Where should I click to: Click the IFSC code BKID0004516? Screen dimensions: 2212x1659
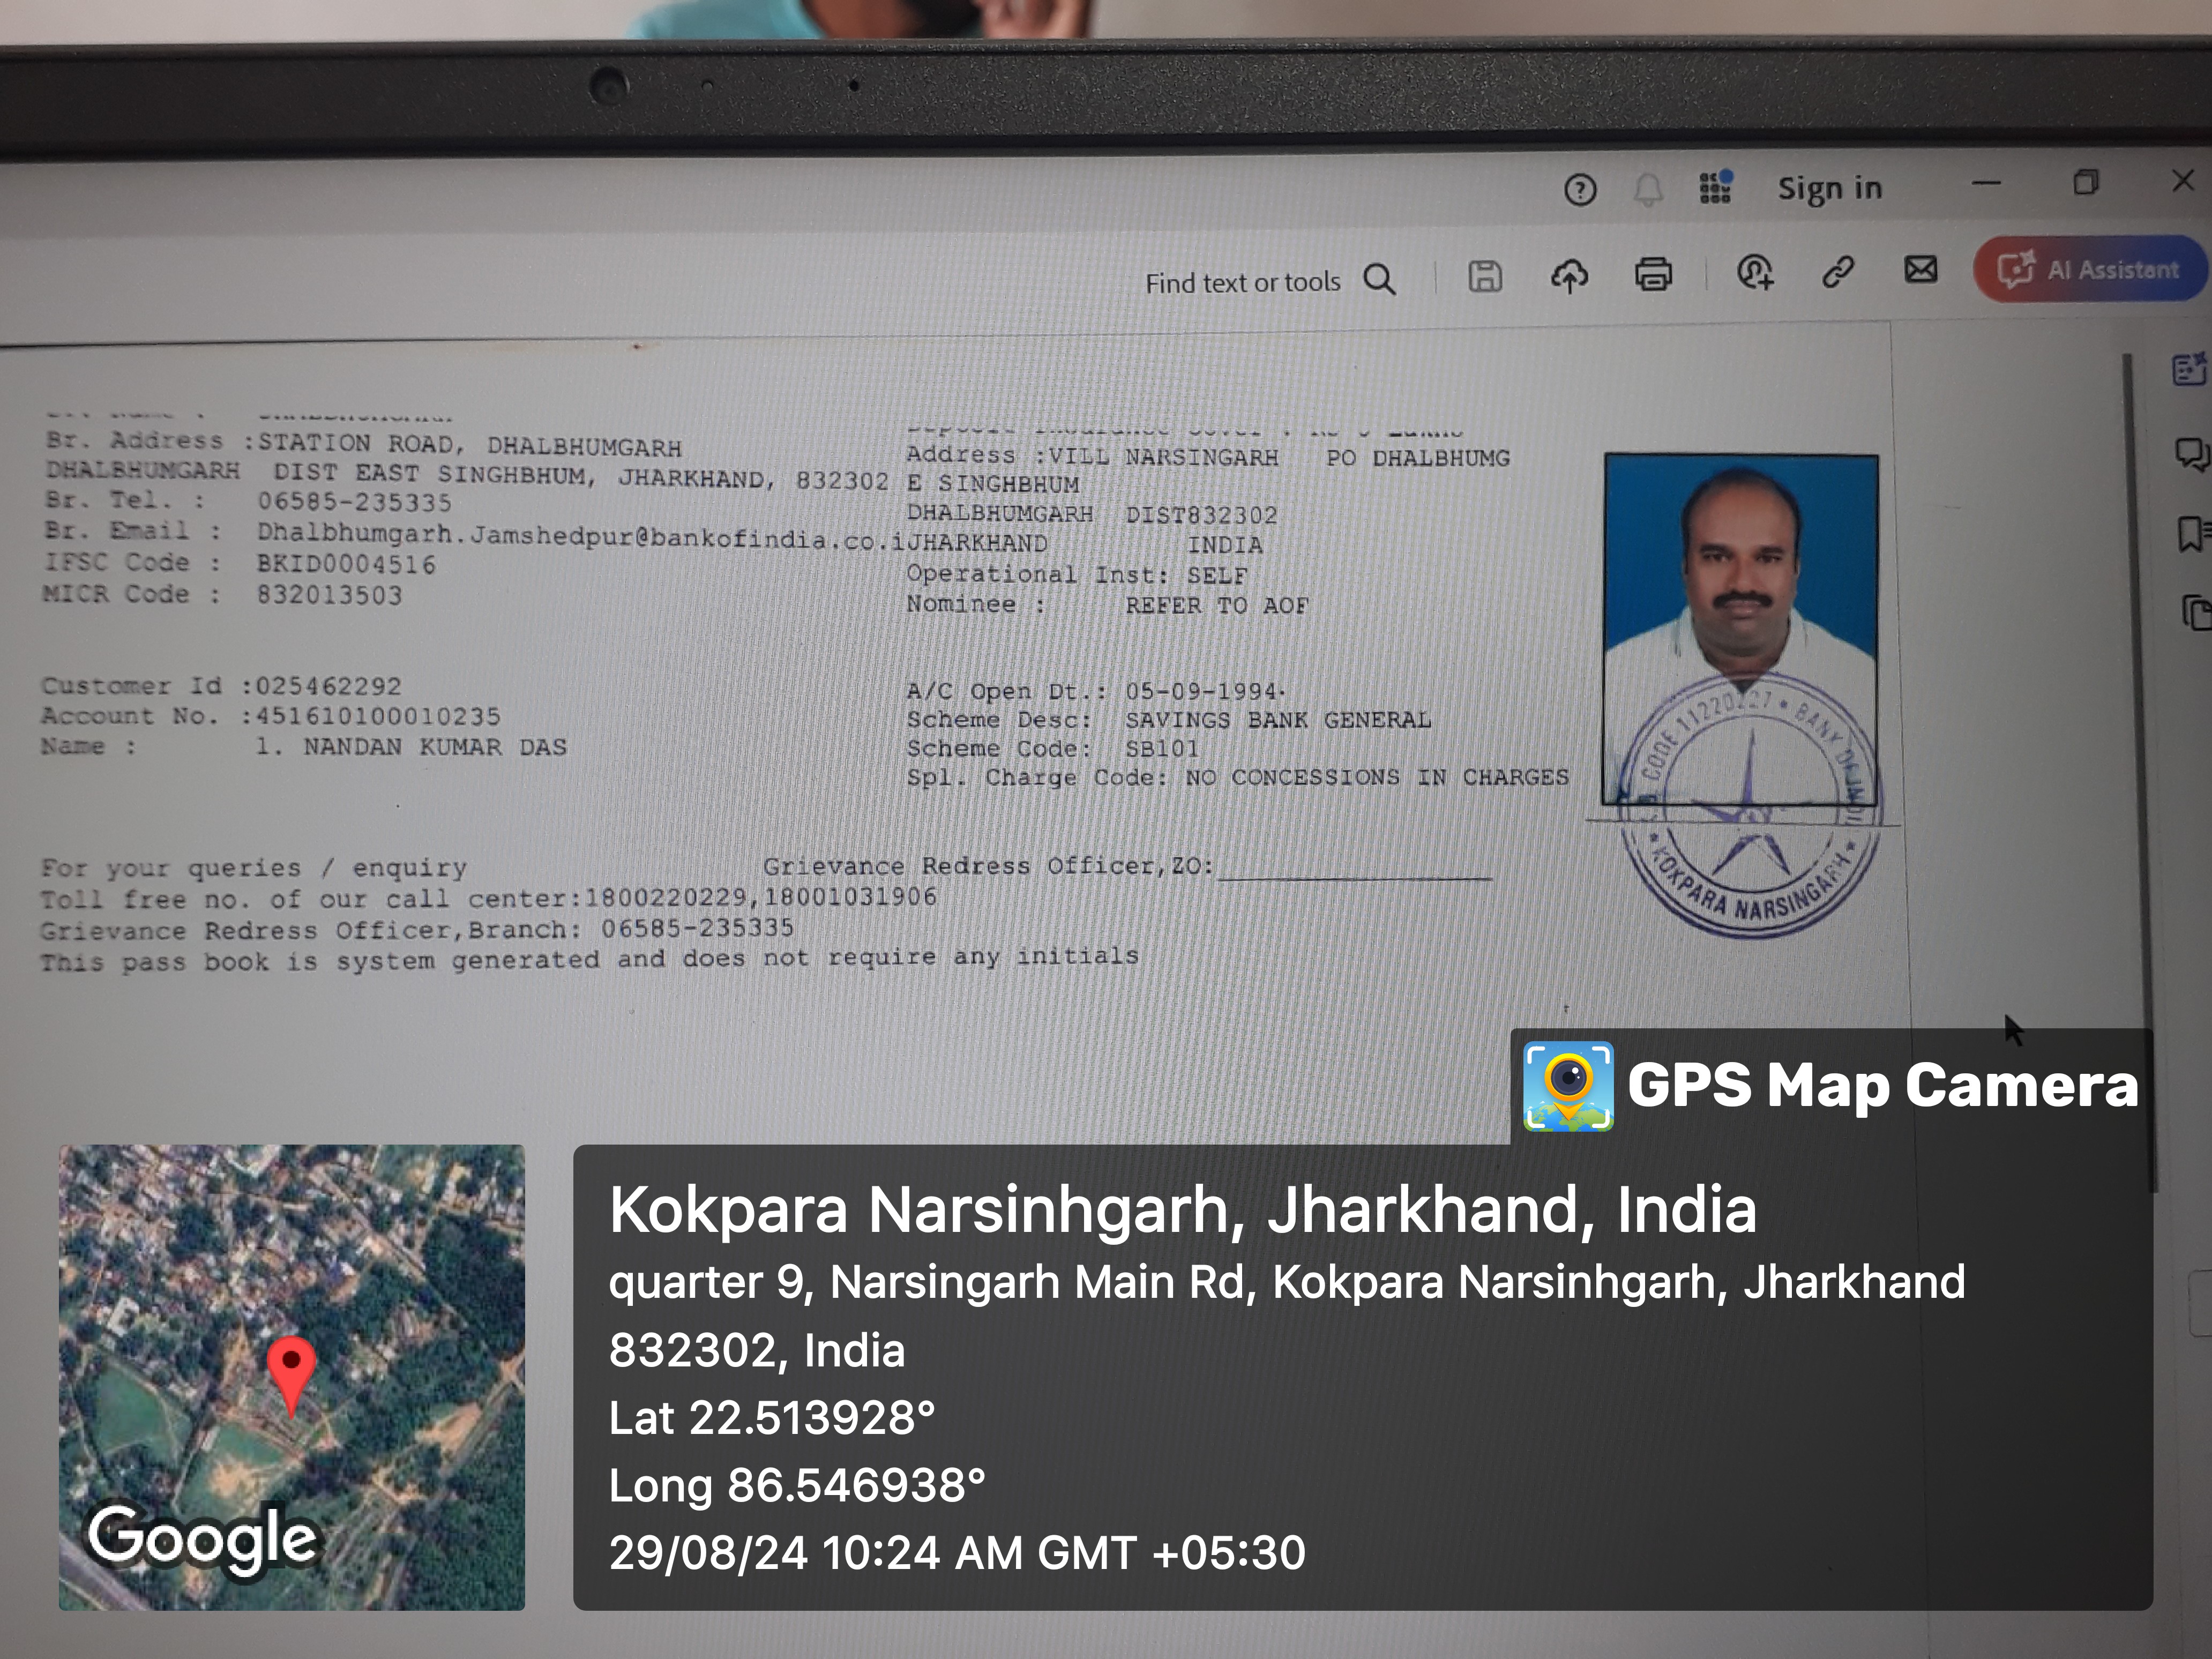point(346,564)
